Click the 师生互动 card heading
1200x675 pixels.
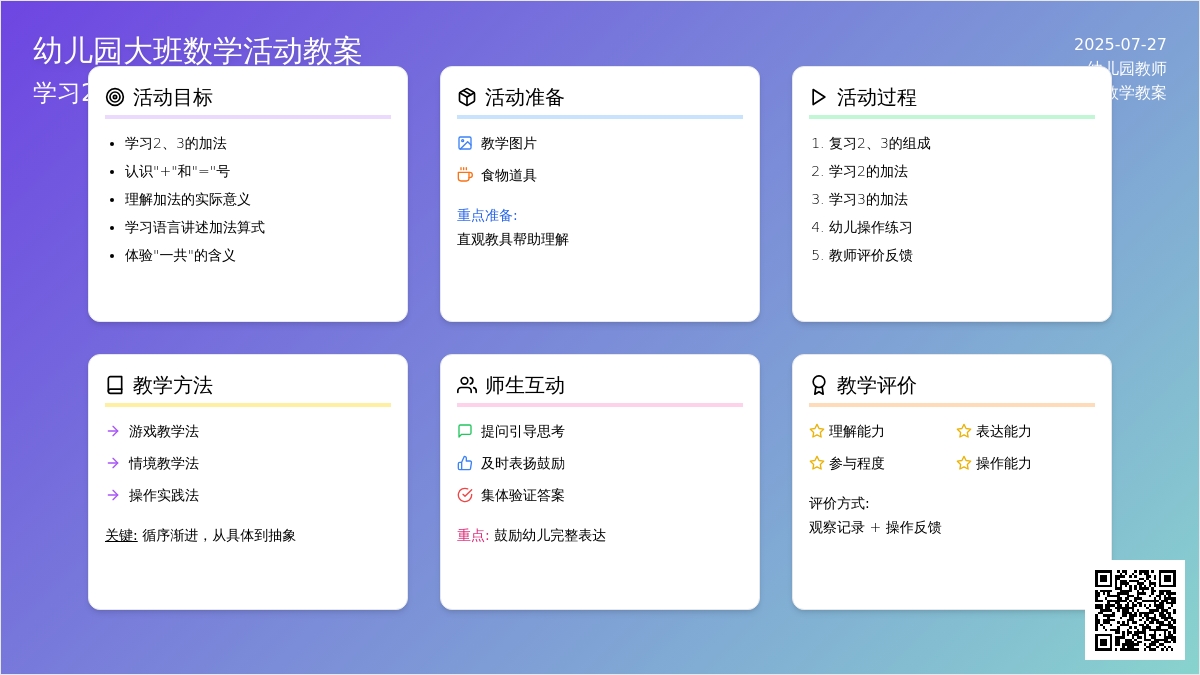525,385
